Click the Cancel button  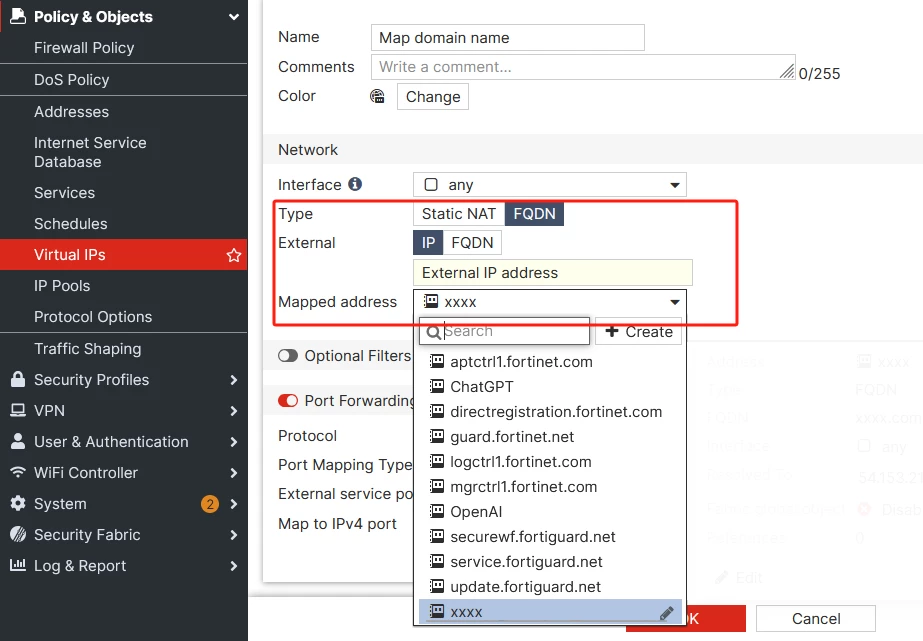pos(816,619)
